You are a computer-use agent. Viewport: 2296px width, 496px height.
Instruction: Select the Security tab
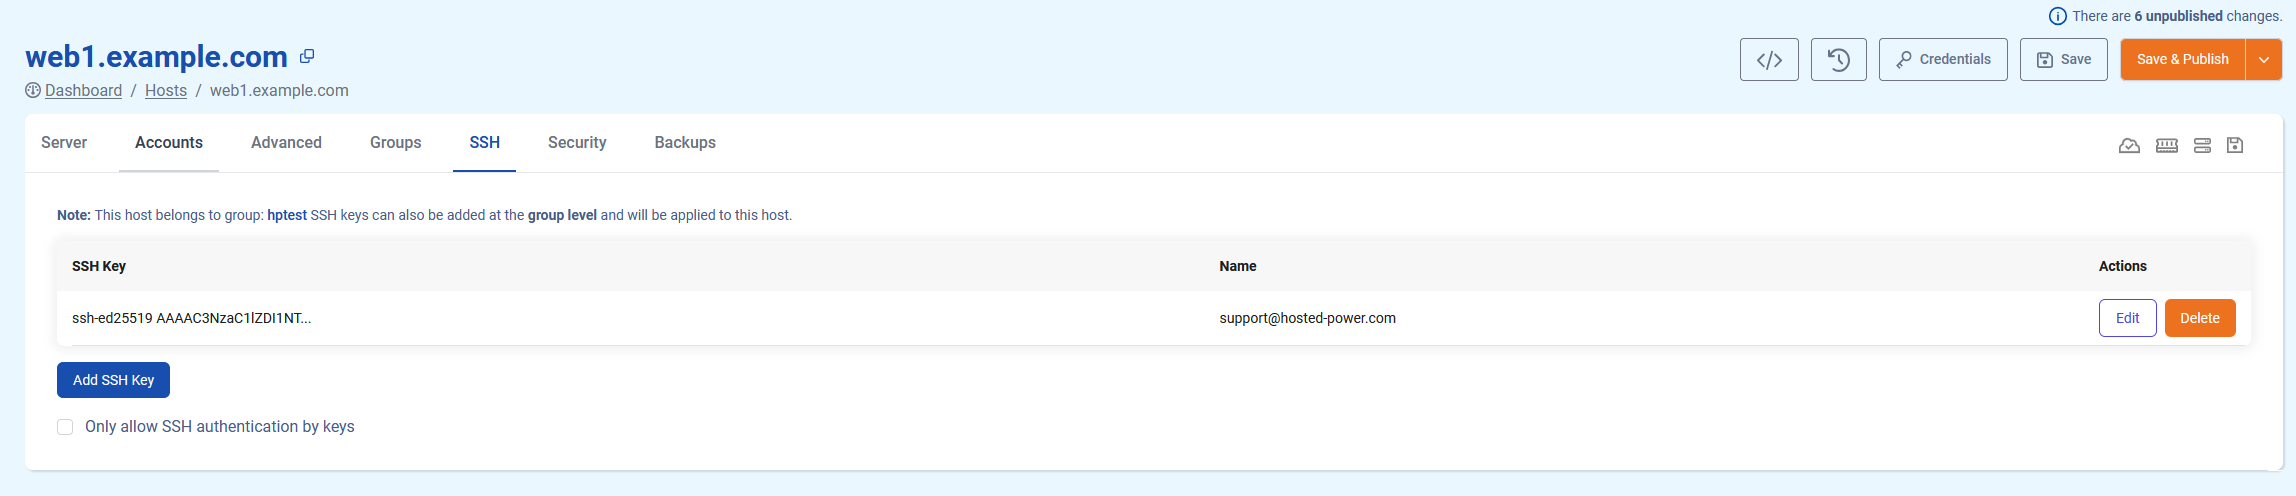(577, 143)
